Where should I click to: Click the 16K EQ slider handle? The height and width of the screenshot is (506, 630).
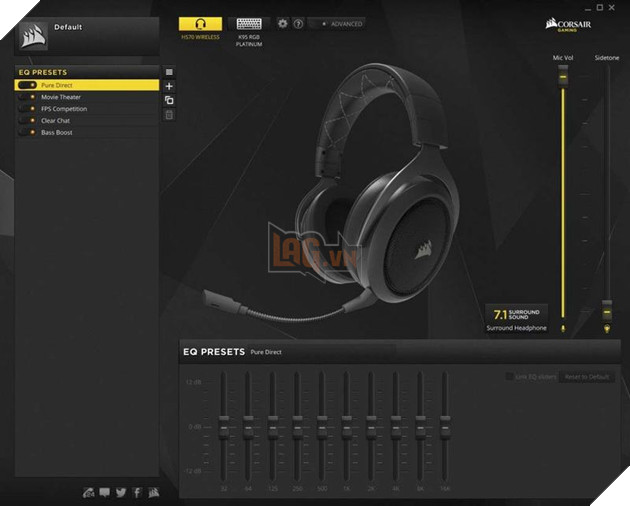coord(445,428)
